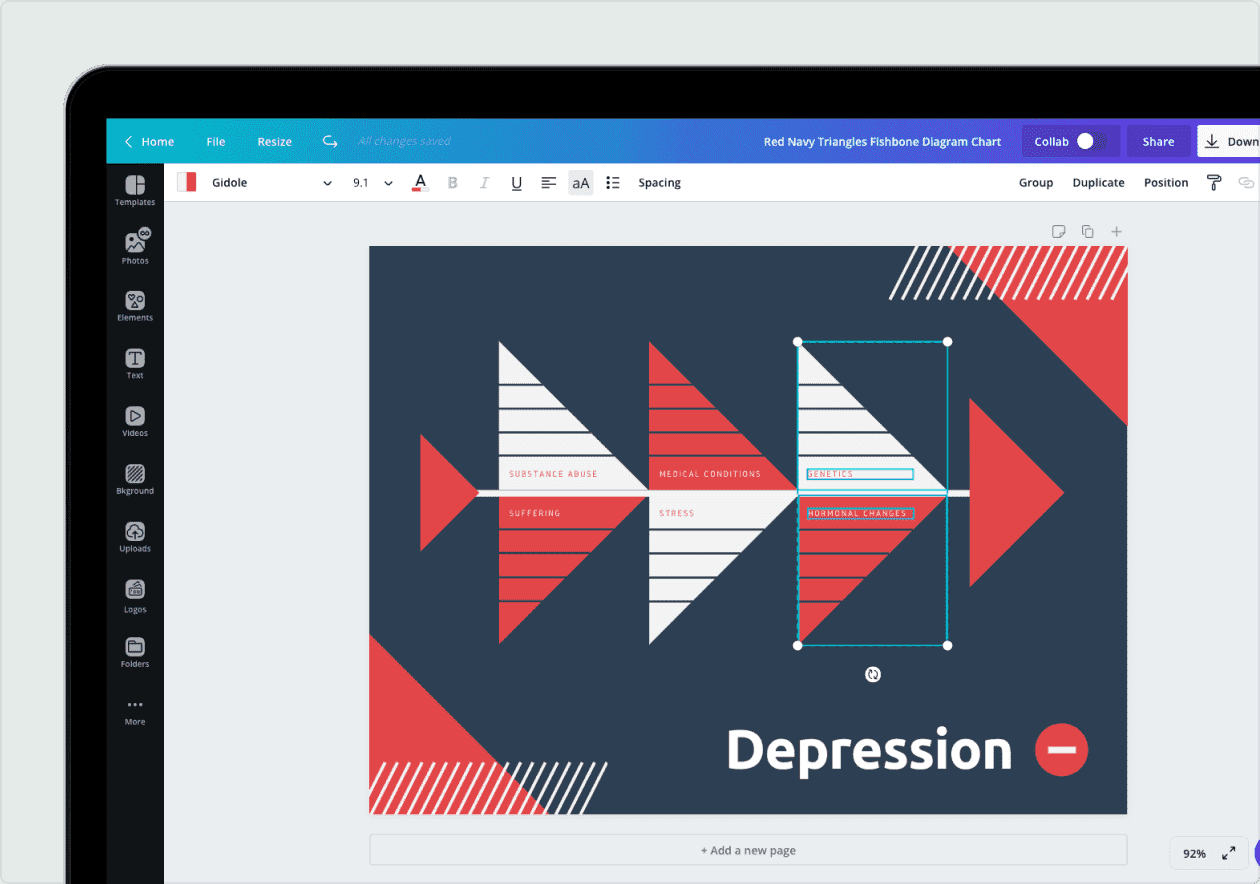
Task: Toggle uppercase aA text formatting
Action: [580, 183]
